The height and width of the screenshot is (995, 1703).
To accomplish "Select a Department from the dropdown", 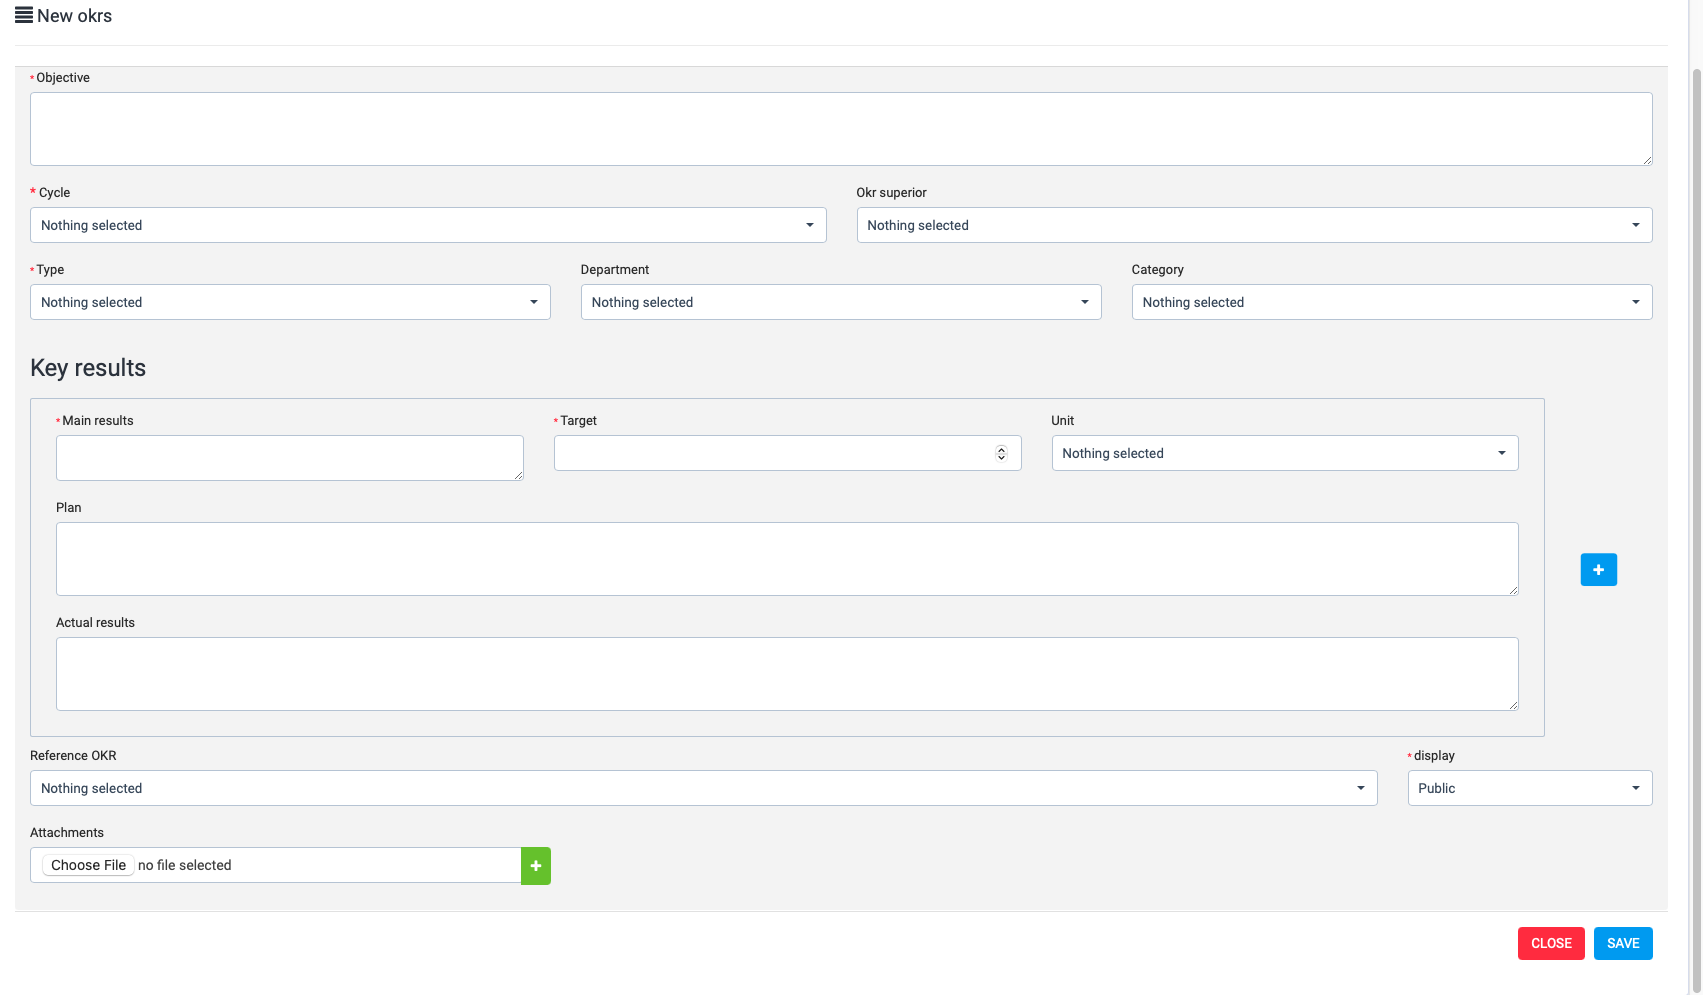I will (x=840, y=302).
